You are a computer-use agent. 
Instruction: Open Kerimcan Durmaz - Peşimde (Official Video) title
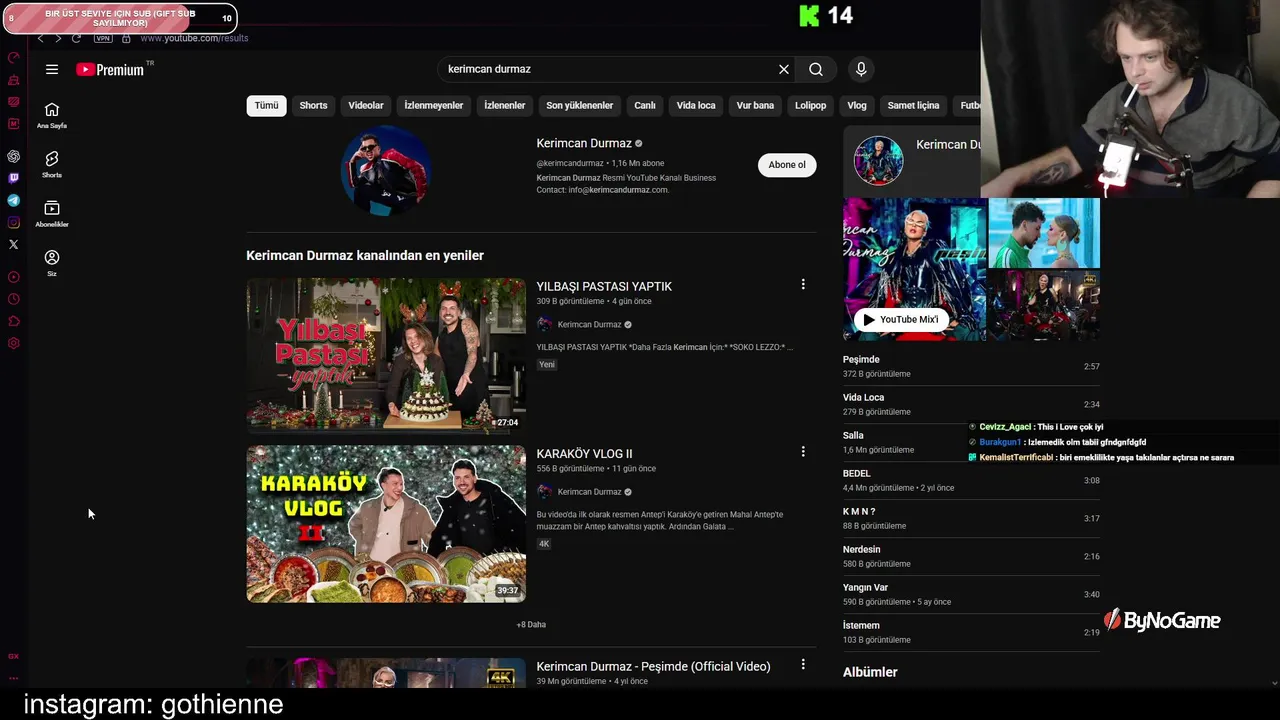[x=653, y=666]
